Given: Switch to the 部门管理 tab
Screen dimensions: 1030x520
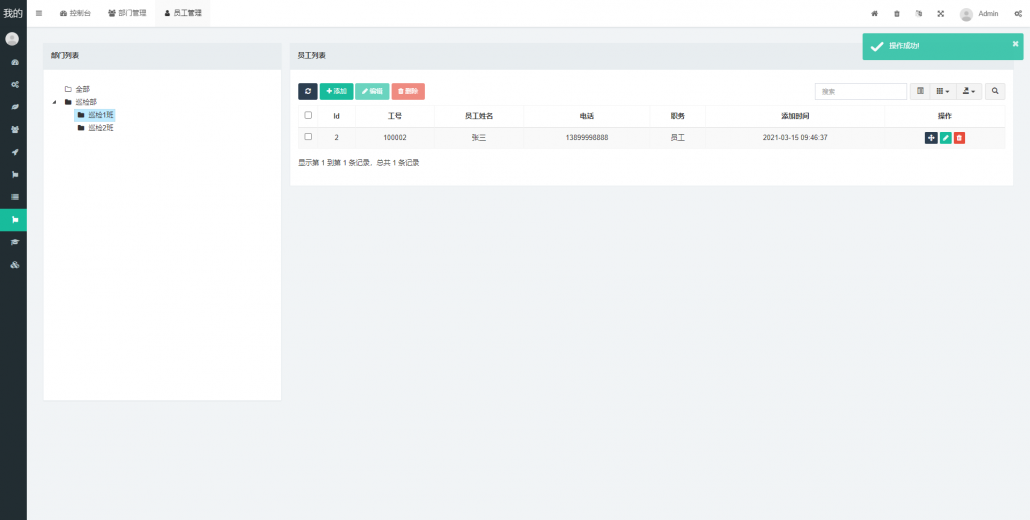Looking at the screenshot, I should (x=126, y=13).
